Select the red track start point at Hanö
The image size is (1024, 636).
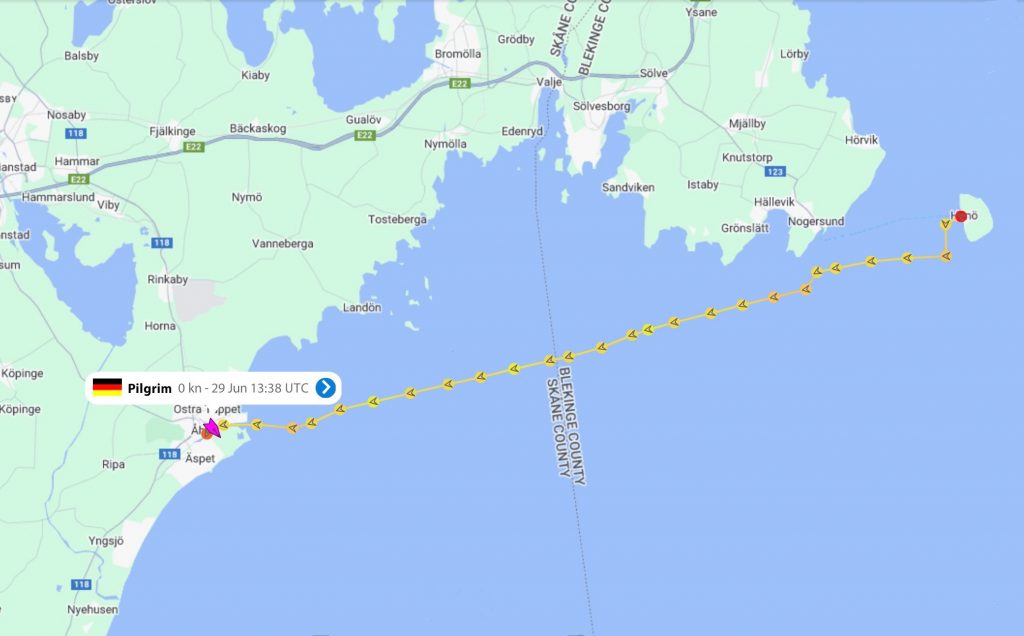[x=961, y=216]
